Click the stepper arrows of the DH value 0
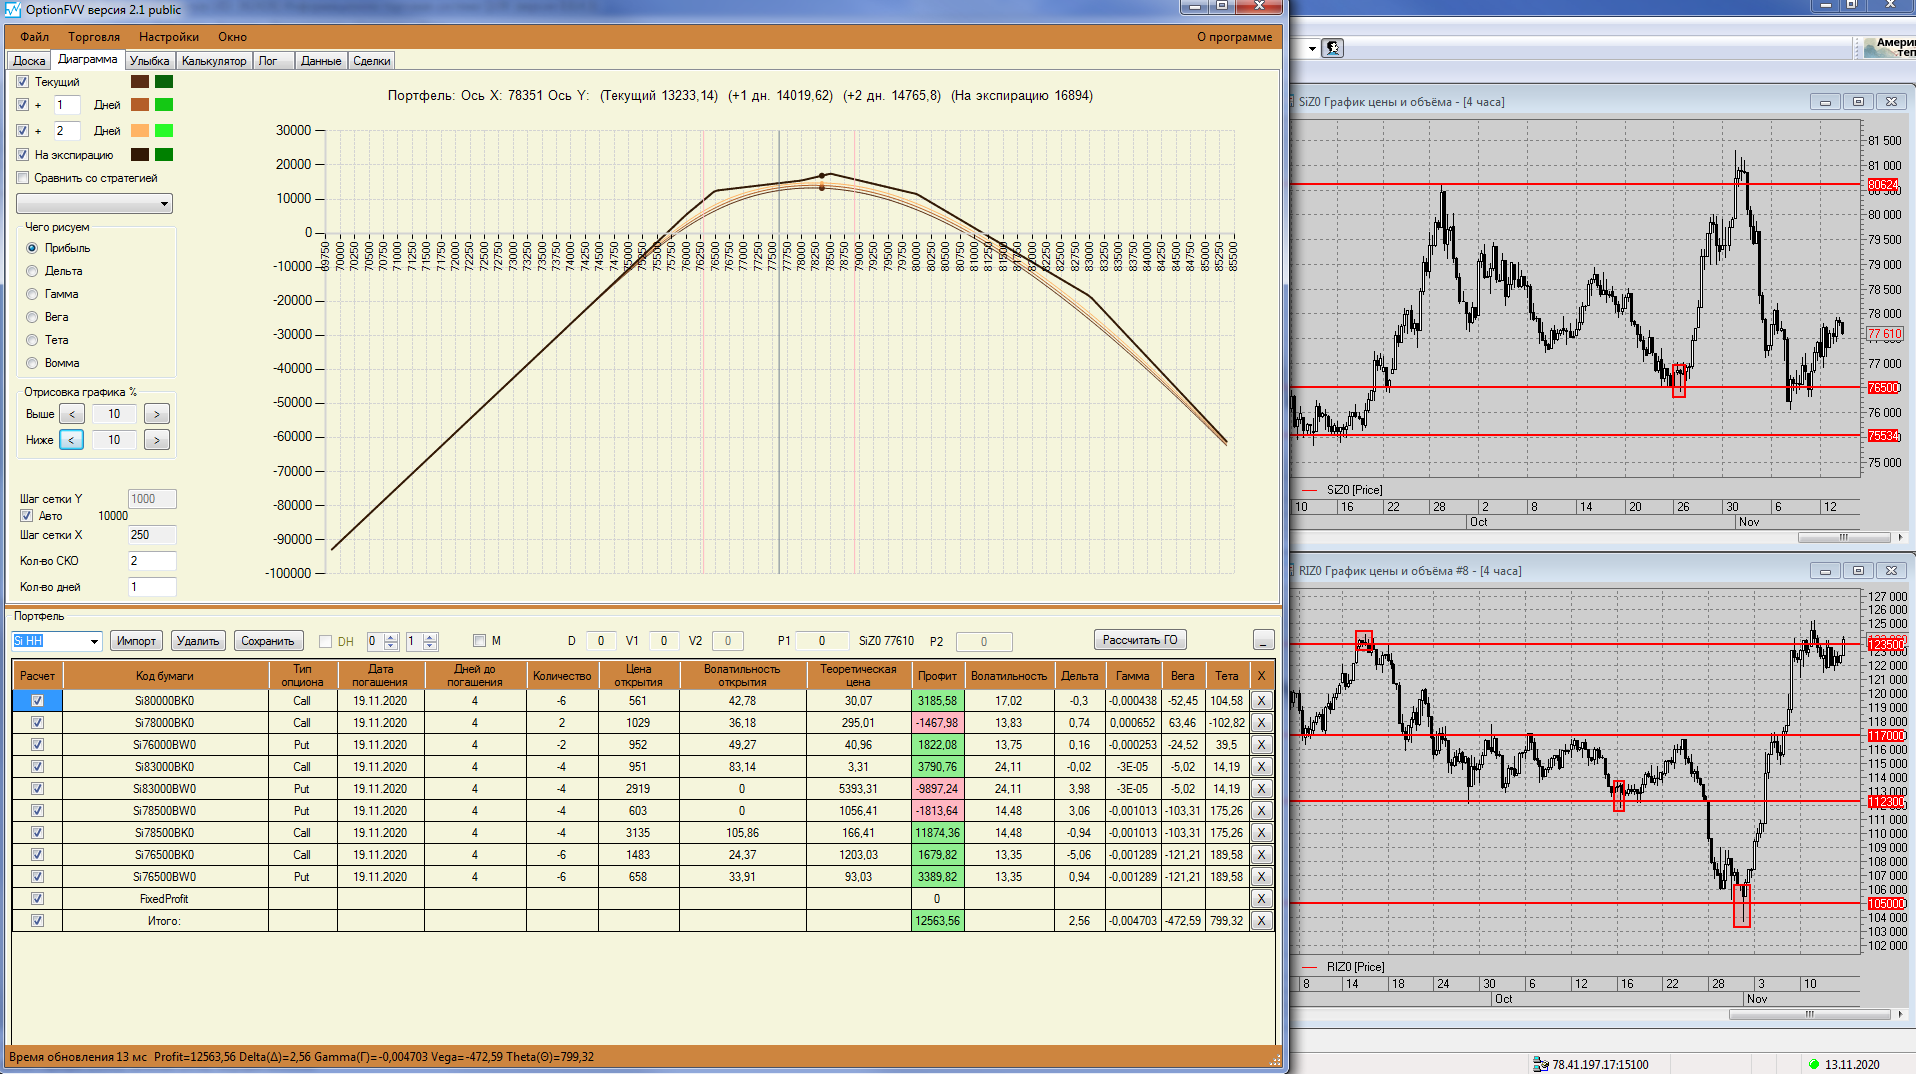This screenshot has width=1916, height=1074. click(391, 641)
